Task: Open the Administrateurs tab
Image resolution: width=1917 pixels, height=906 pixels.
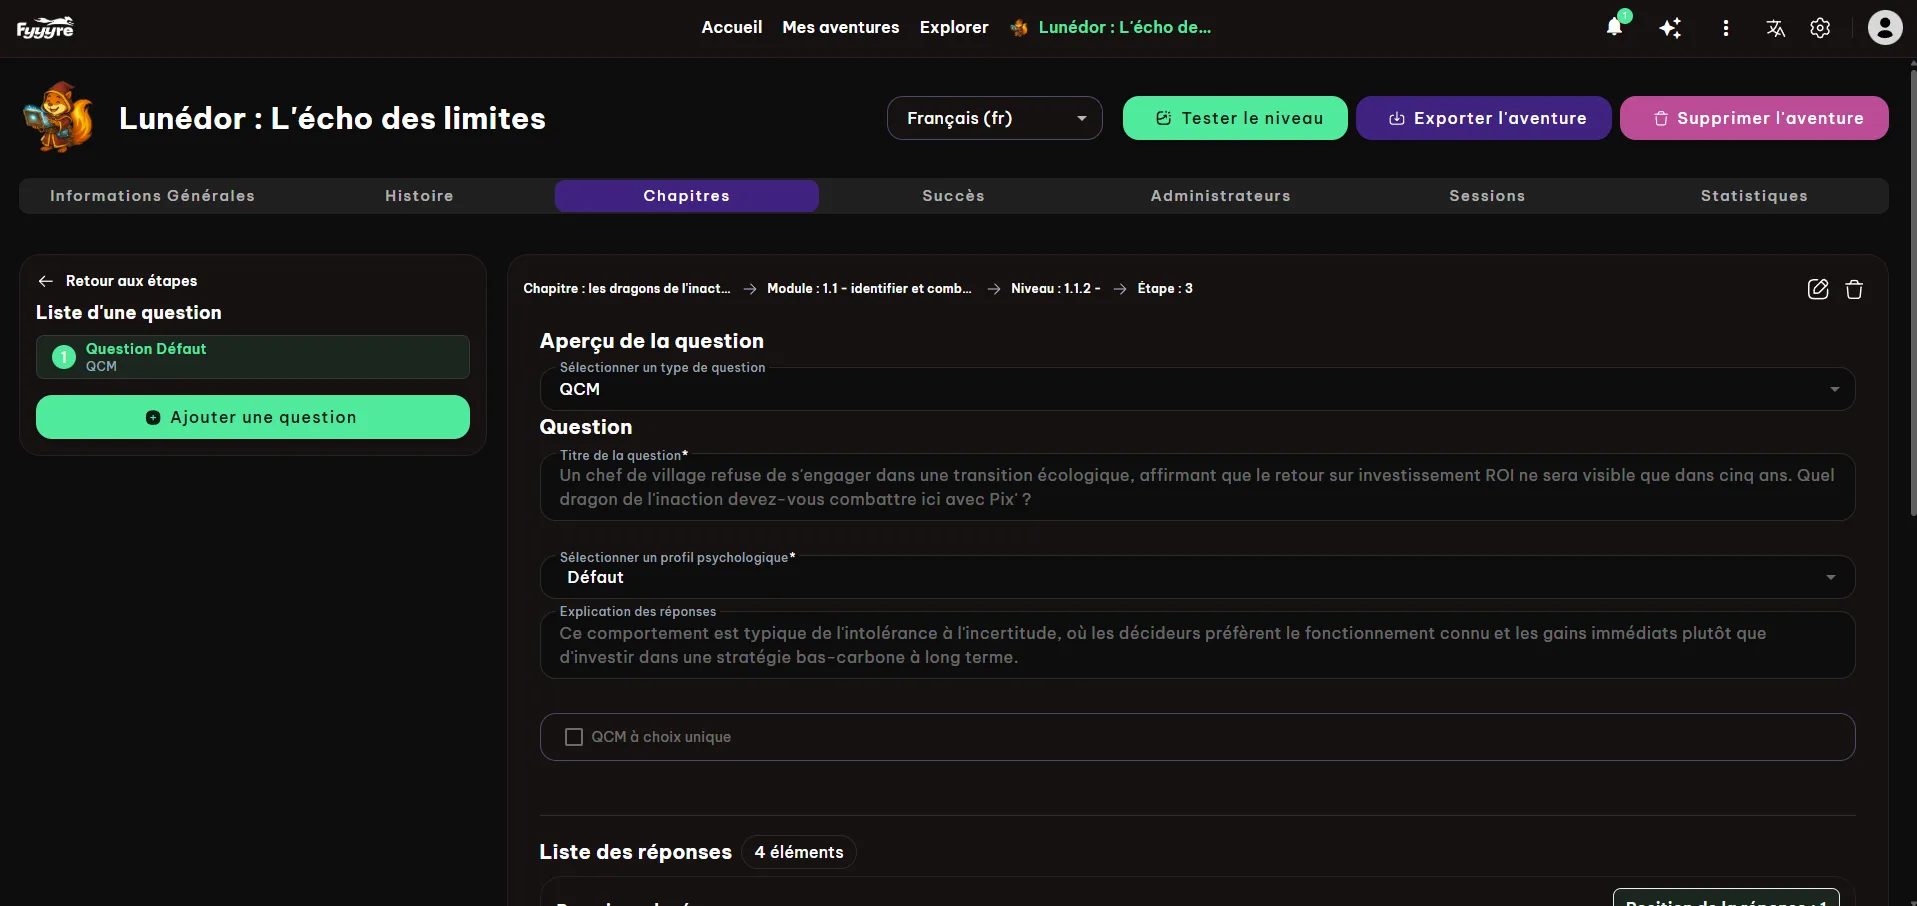Action: 1220,196
